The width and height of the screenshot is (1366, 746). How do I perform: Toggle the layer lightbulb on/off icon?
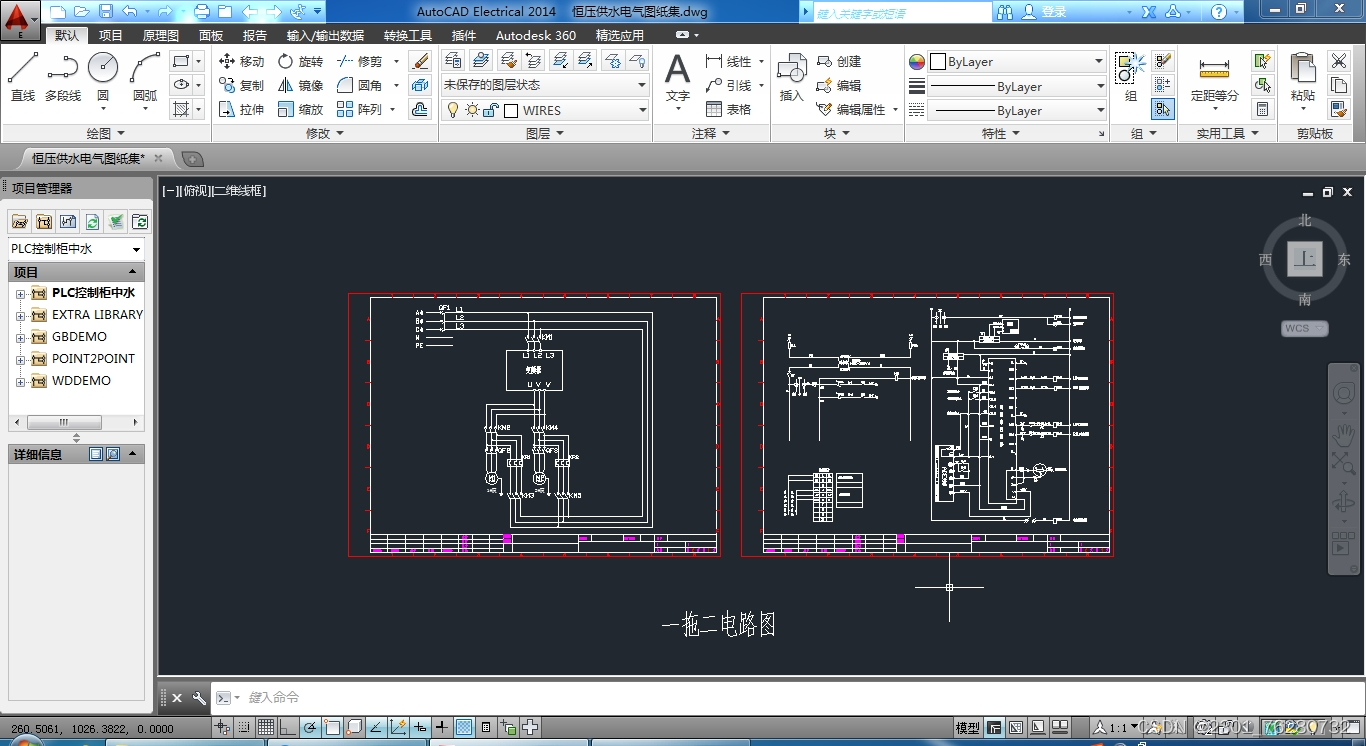[452, 110]
